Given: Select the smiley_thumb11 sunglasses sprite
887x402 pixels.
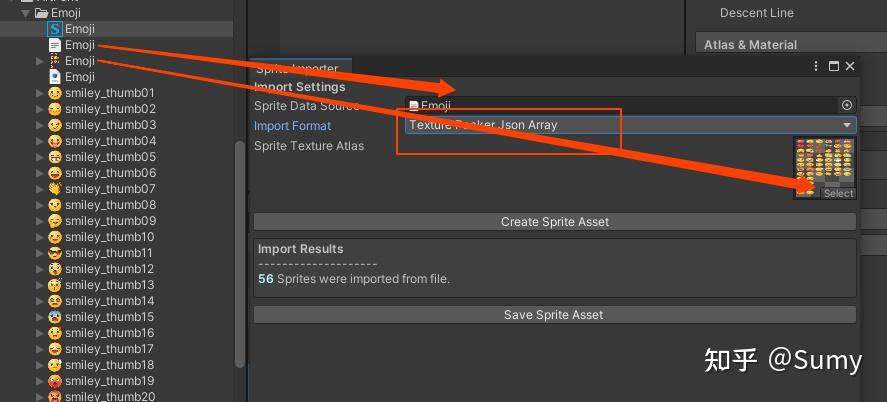Looking at the screenshot, I should tap(55, 253).
